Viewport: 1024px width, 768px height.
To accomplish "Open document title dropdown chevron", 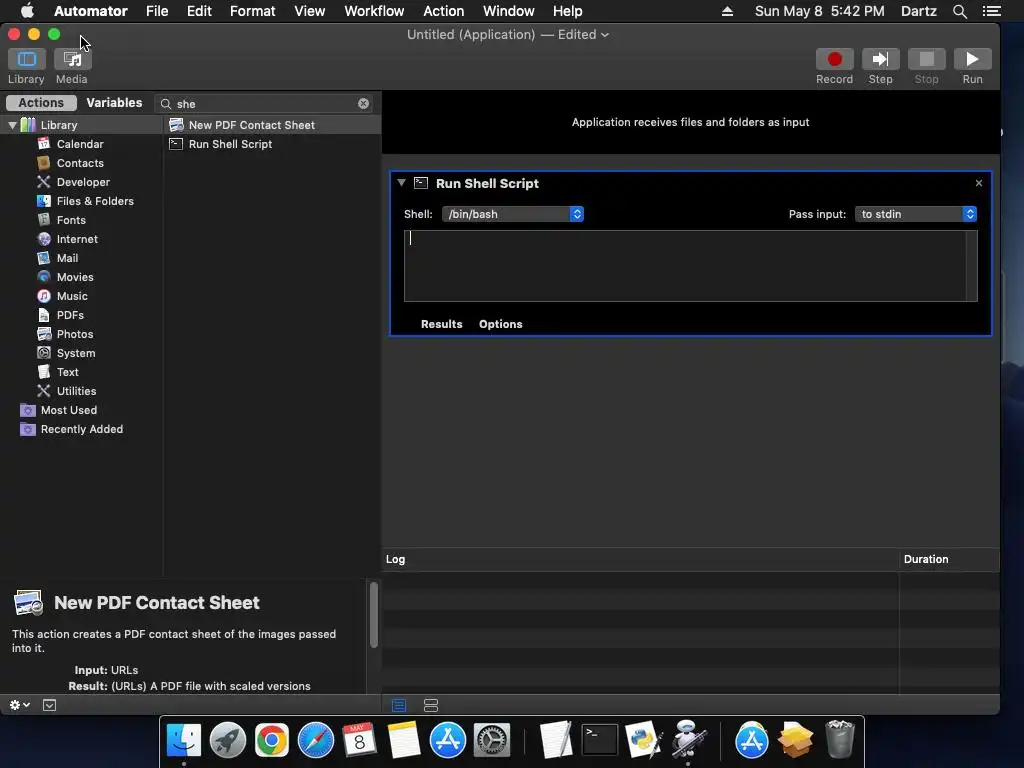I will click(605, 35).
